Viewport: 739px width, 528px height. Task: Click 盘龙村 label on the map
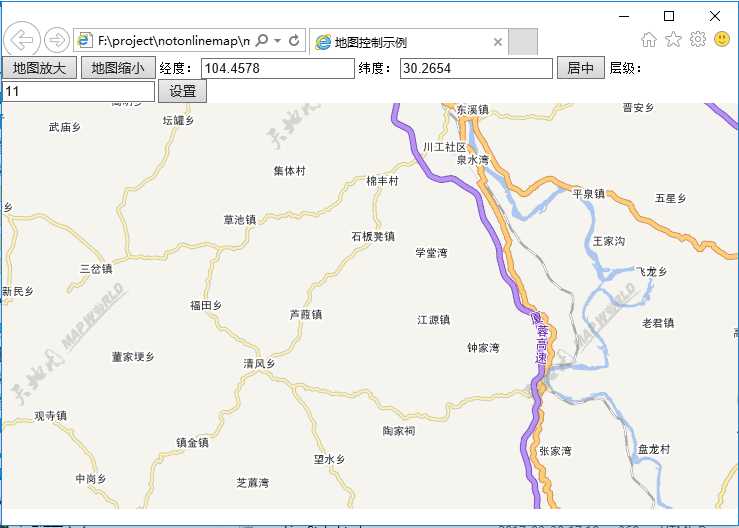coord(654,449)
